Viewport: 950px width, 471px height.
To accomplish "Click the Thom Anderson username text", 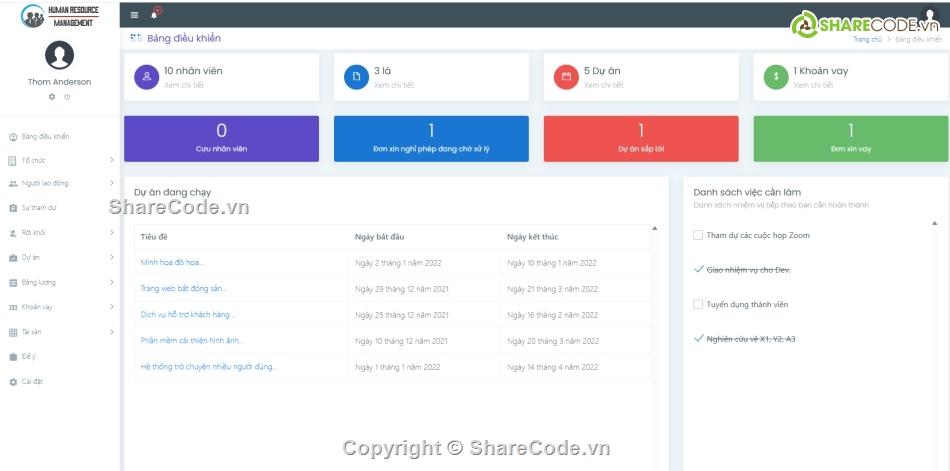I will pos(59,82).
